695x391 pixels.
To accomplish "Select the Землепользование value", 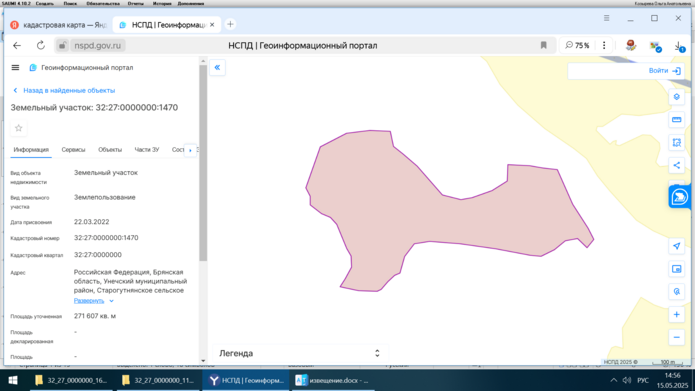I will (105, 198).
